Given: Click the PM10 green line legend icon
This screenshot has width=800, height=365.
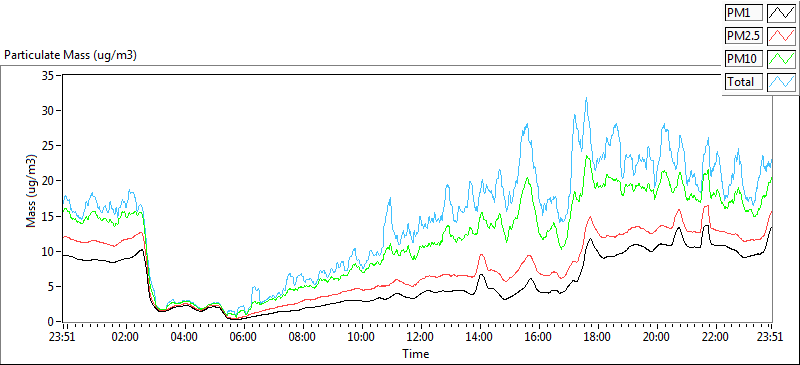Looking at the screenshot, I should pyautogui.click(x=782, y=59).
